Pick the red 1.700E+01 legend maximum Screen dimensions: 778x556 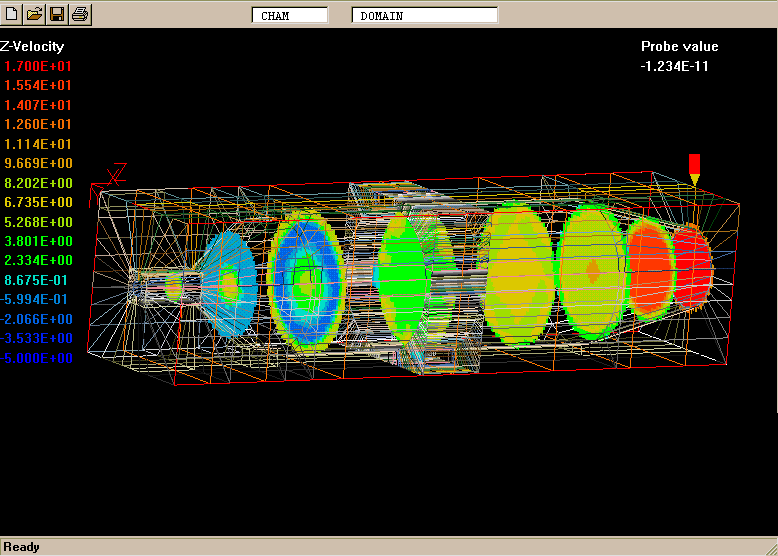38,66
